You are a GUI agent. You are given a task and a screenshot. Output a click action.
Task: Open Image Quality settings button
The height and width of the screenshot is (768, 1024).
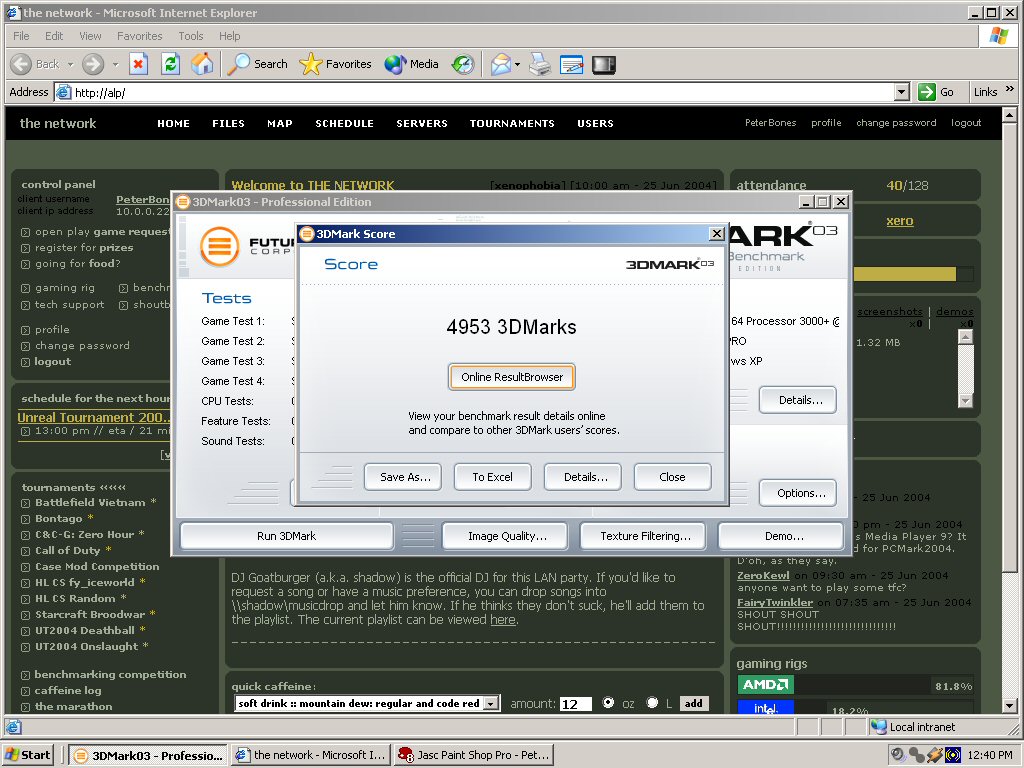507,536
